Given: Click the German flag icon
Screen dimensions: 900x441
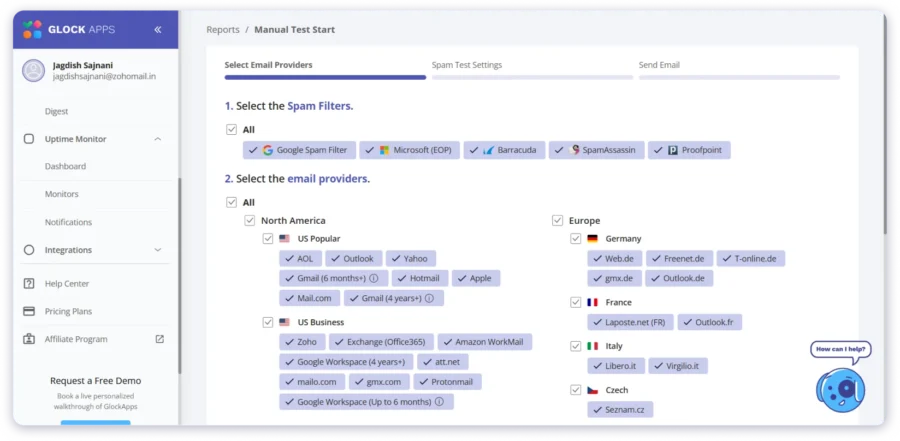Looking at the screenshot, I should pyautogui.click(x=592, y=238).
